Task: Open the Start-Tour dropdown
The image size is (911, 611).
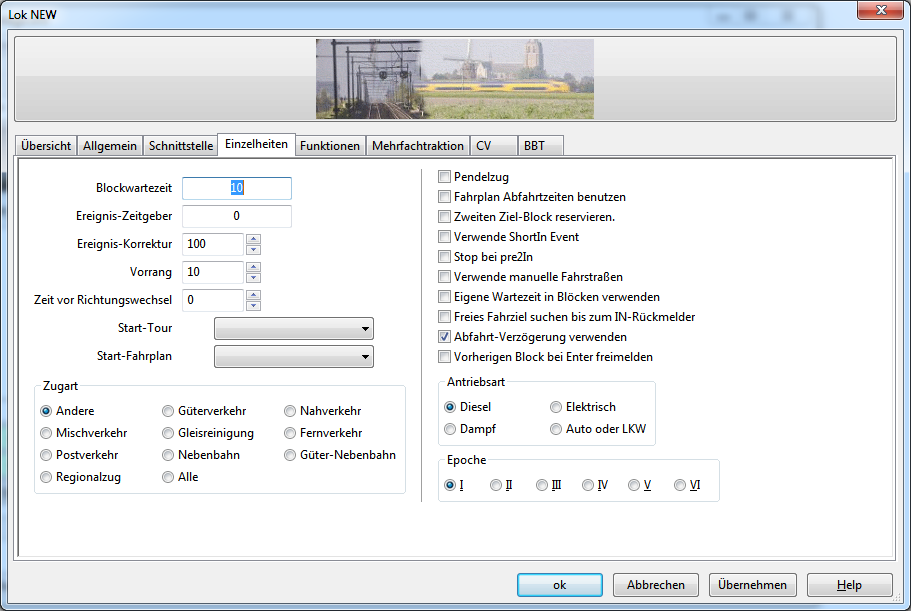Action: [x=293, y=329]
